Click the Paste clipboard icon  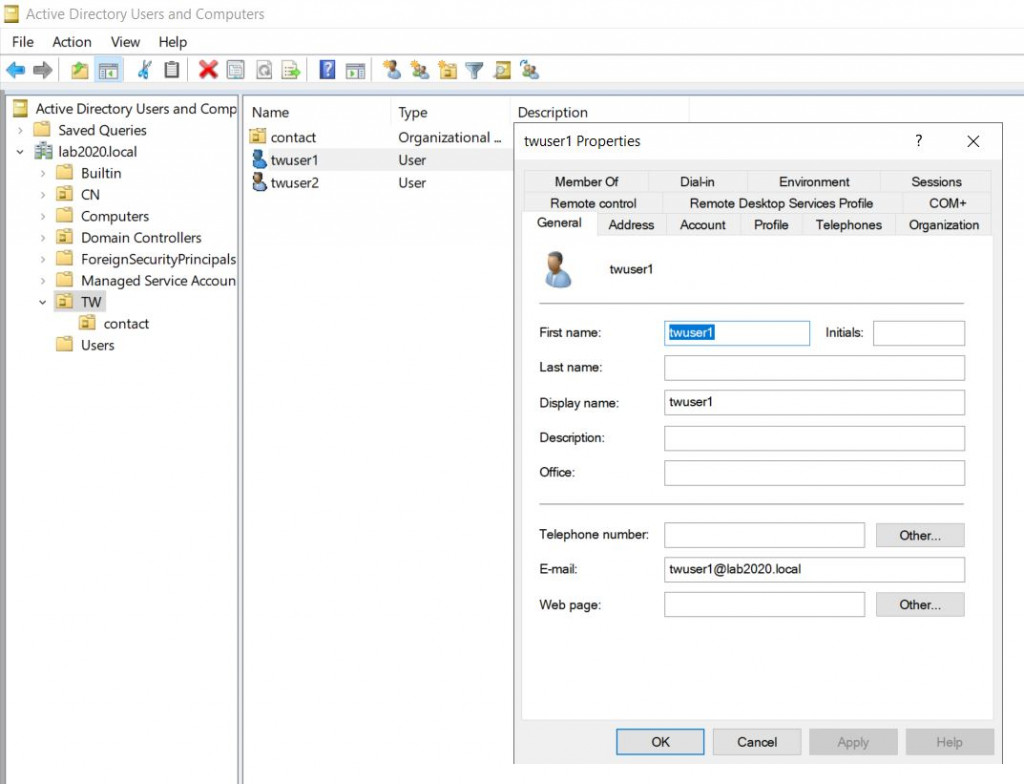point(172,69)
